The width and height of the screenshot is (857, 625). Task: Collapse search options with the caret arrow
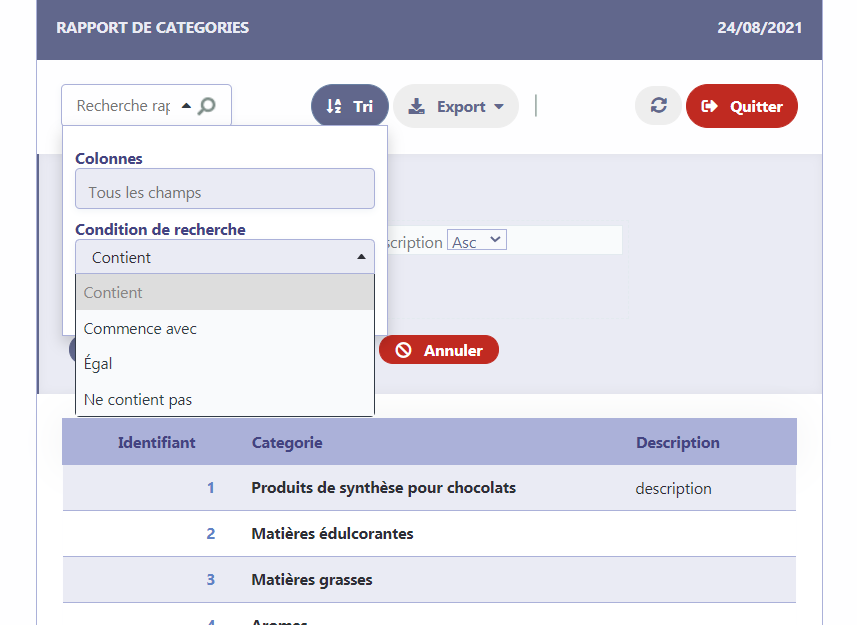(186, 105)
